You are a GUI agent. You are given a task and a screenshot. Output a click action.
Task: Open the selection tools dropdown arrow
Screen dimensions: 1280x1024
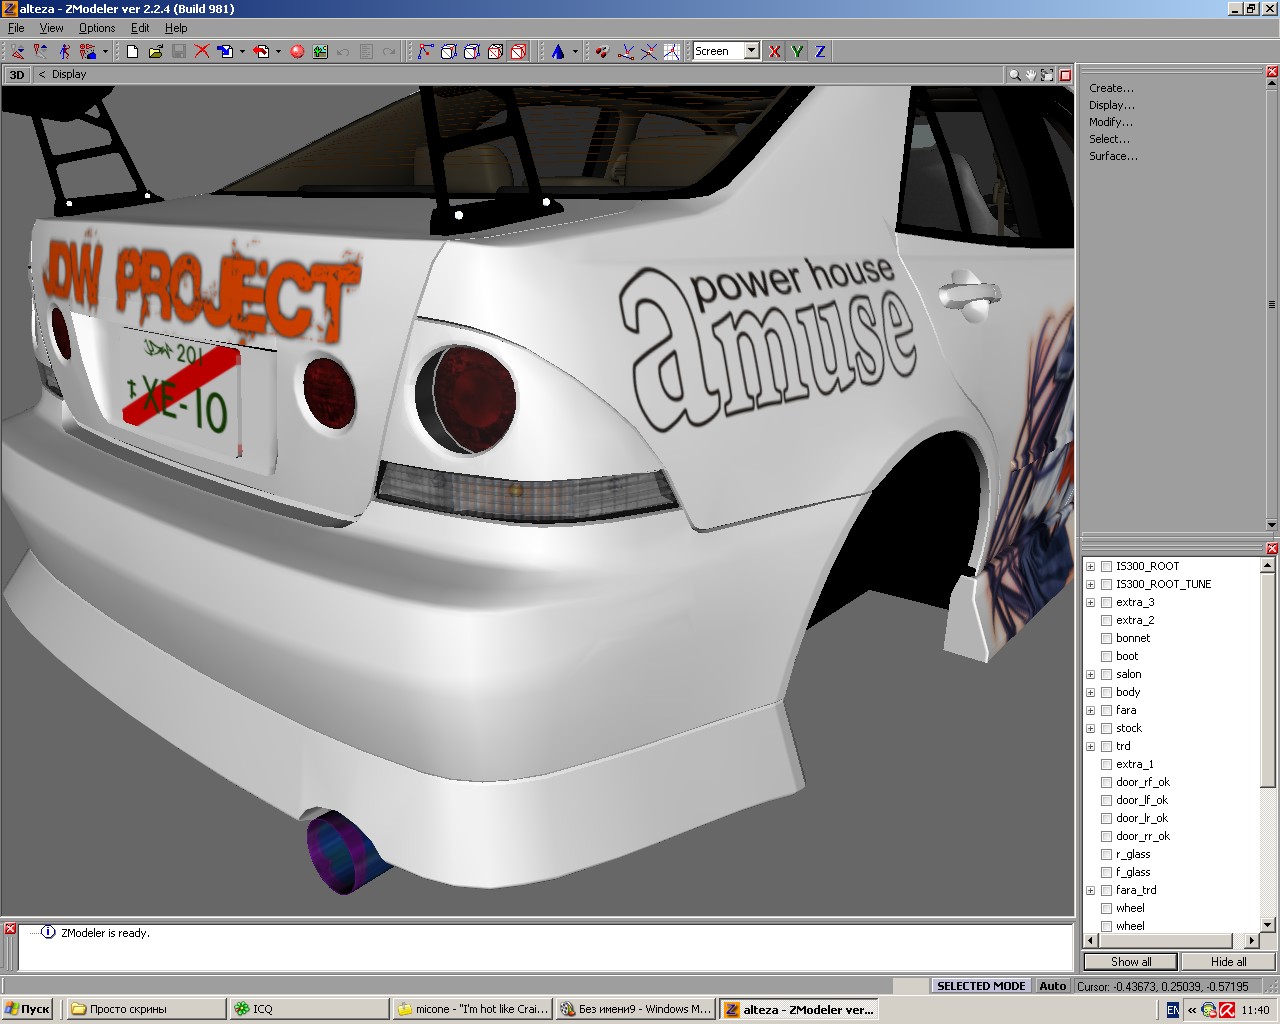click(x=105, y=52)
